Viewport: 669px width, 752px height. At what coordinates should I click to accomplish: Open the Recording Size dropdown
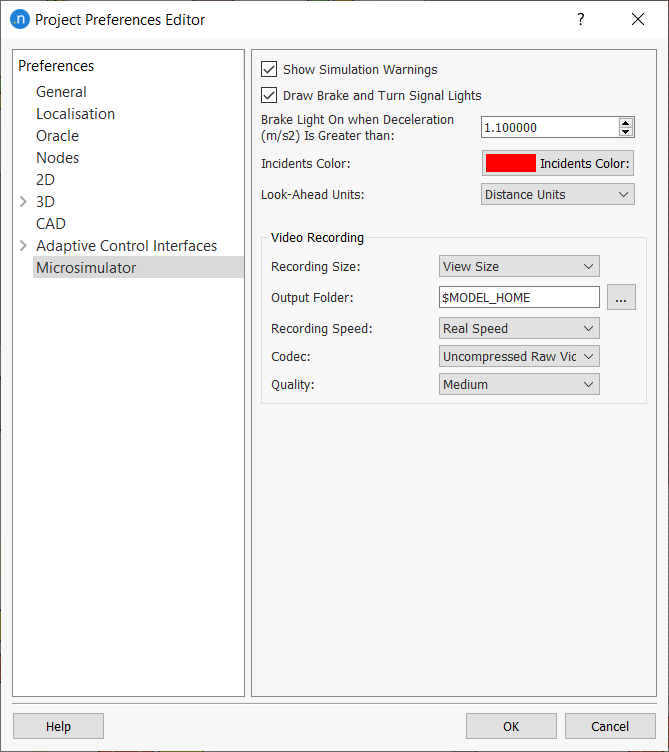pyautogui.click(x=519, y=267)
